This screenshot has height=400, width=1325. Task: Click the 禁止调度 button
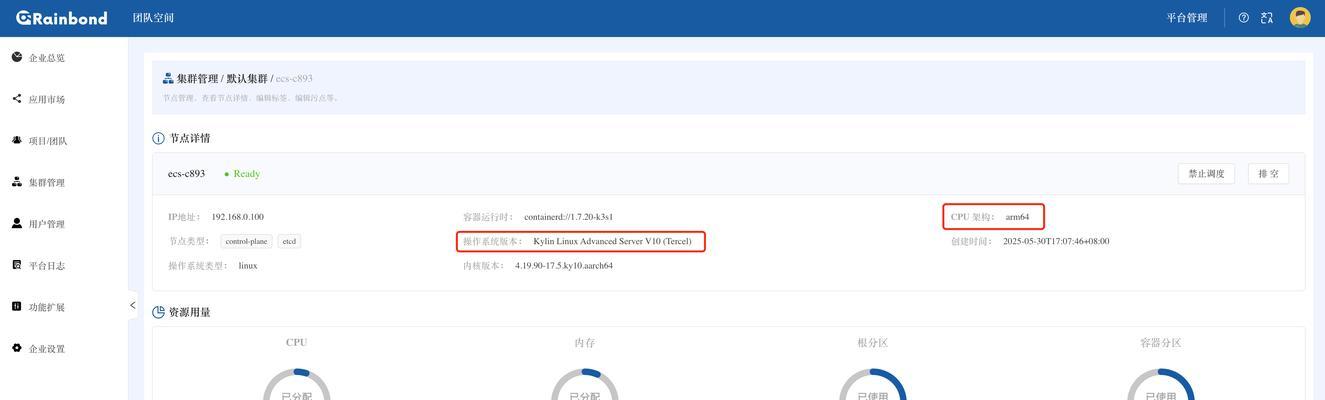(1206, 174)
